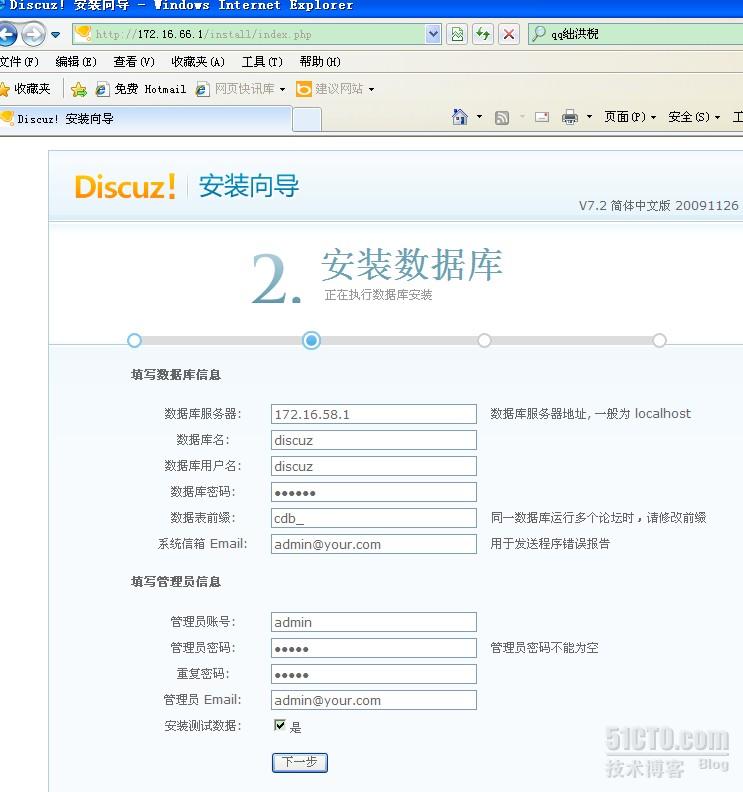The width and height of the screenshot is (743, 792).
Task: Expand the Home icon dropdown arrow
Action: pyautogui.click(x=479, y=117)
